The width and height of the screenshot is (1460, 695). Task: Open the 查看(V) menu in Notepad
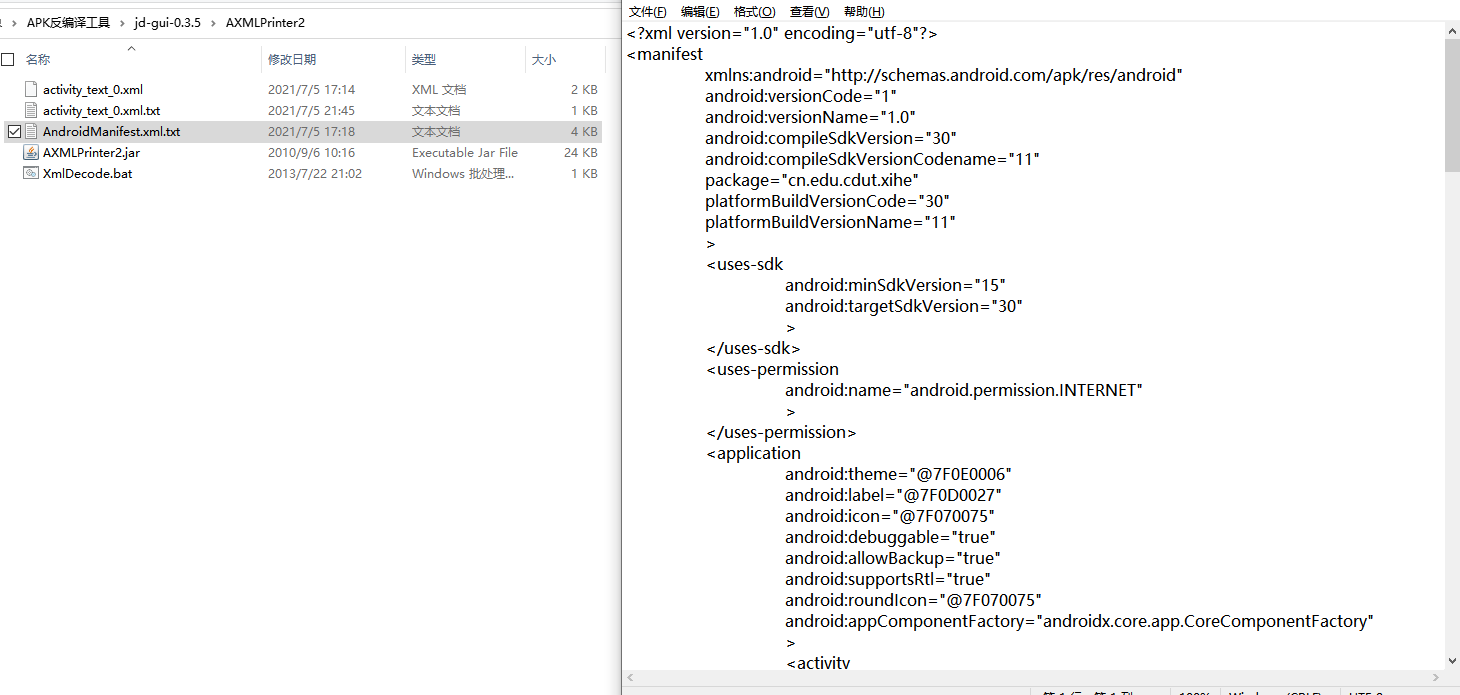click(x=809, y=12)
